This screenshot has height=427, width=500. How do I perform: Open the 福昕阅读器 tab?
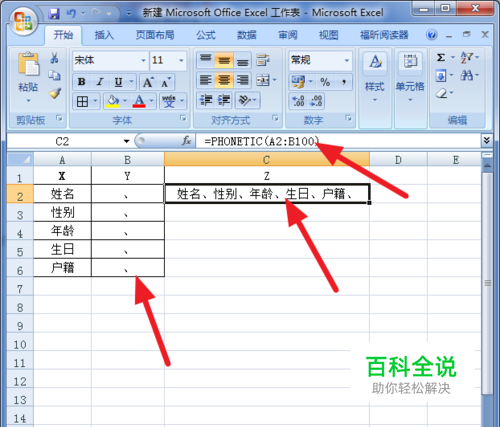pyautogui.click(x=384, y=35)
